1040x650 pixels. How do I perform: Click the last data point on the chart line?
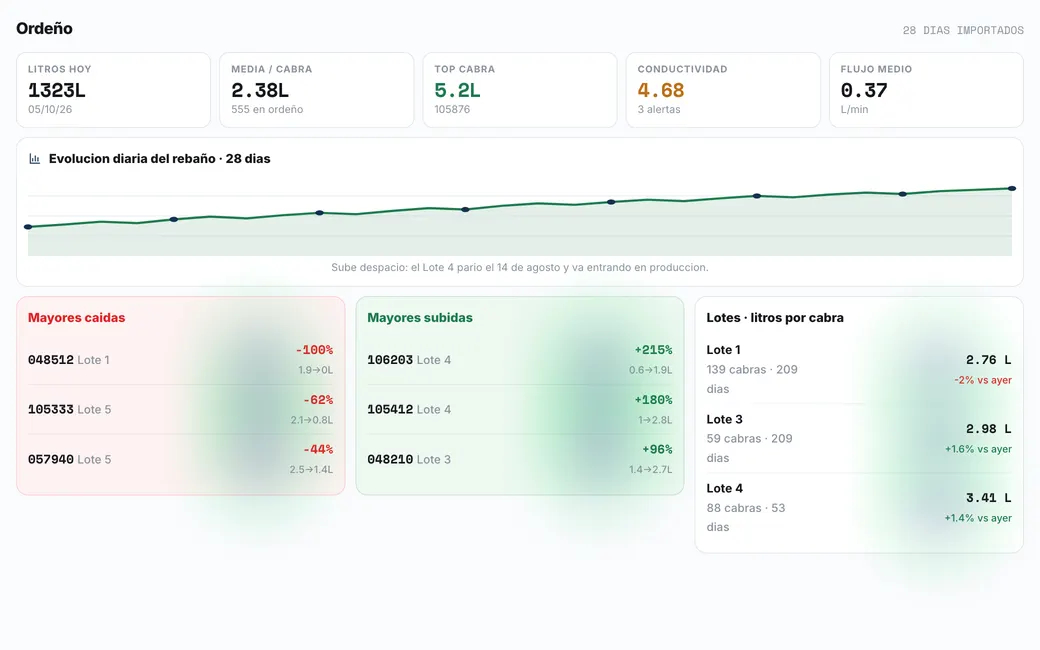coord(1011,188)
